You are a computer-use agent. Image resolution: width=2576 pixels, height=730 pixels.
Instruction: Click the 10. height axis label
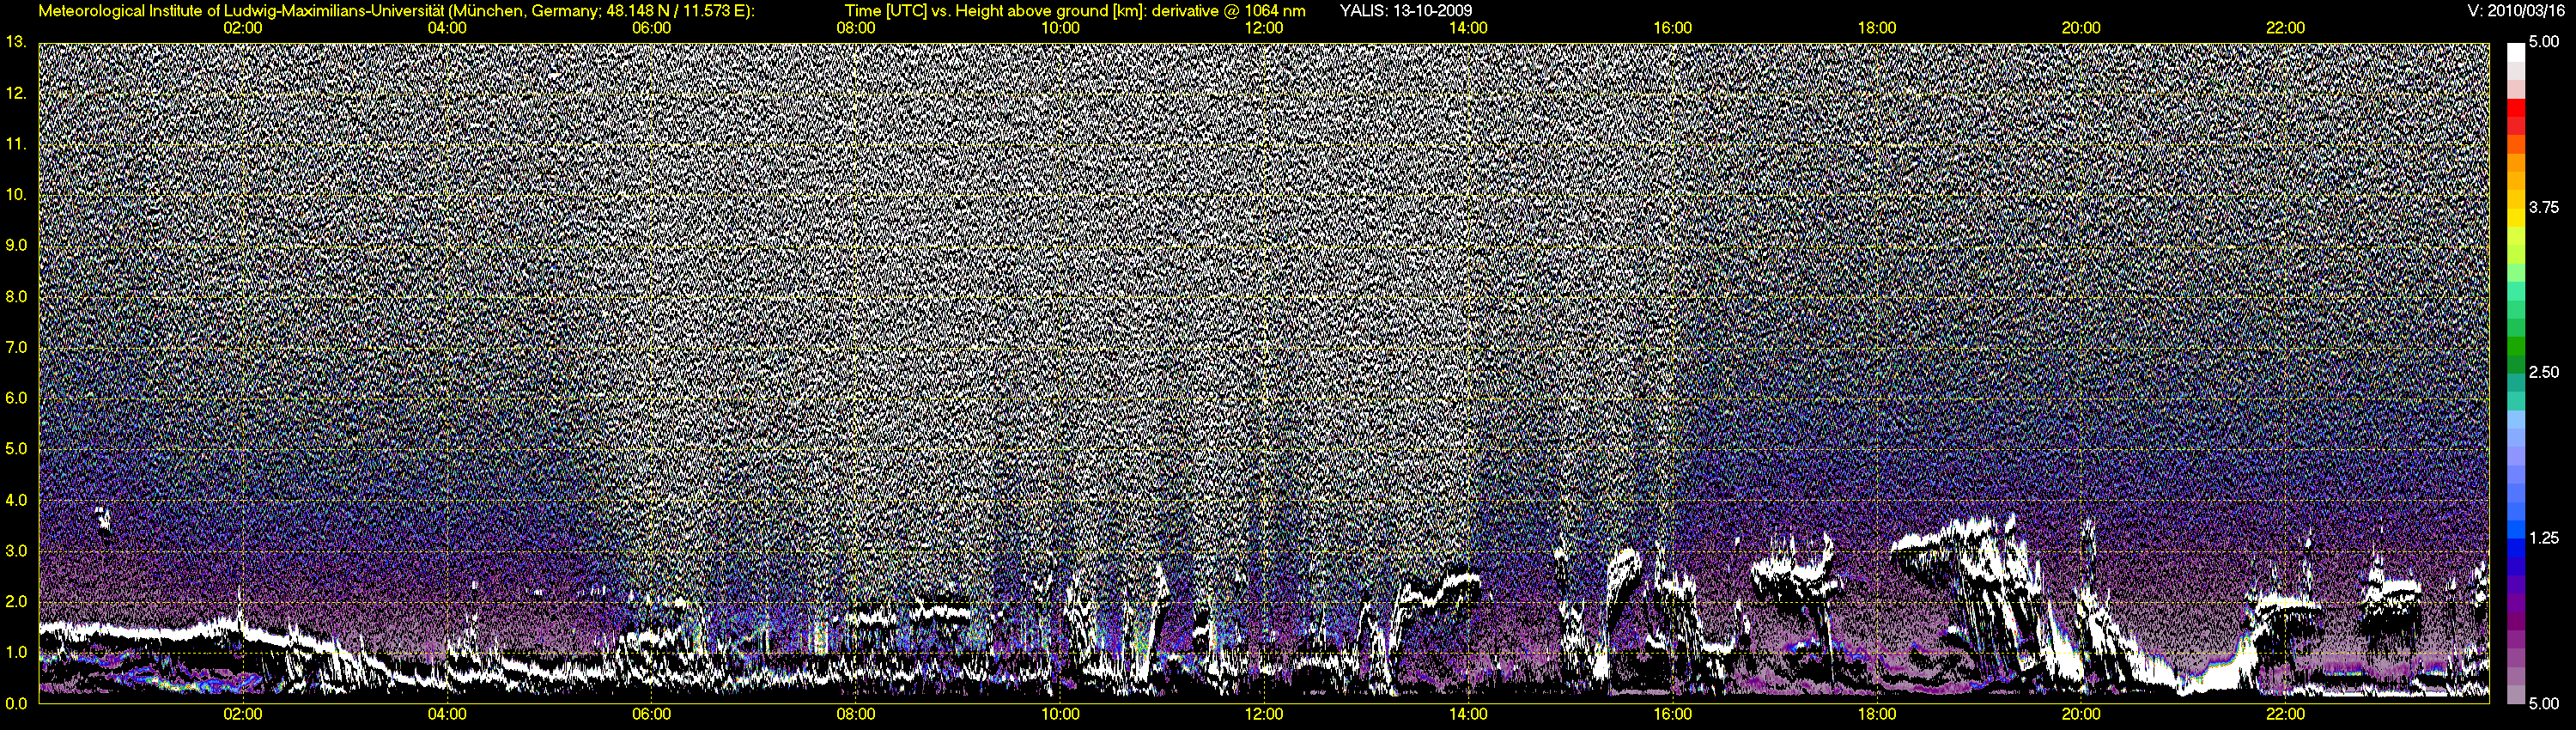pos(16,194)
